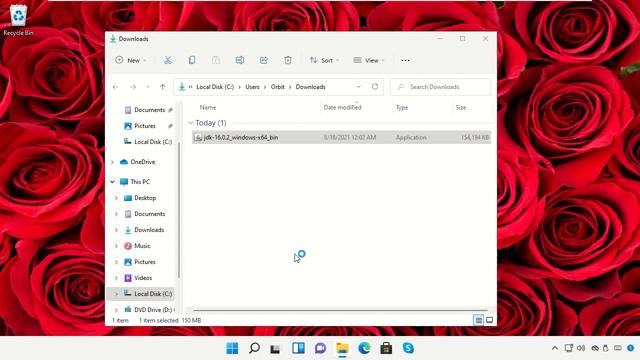Open the Windows Start menu

232,348
